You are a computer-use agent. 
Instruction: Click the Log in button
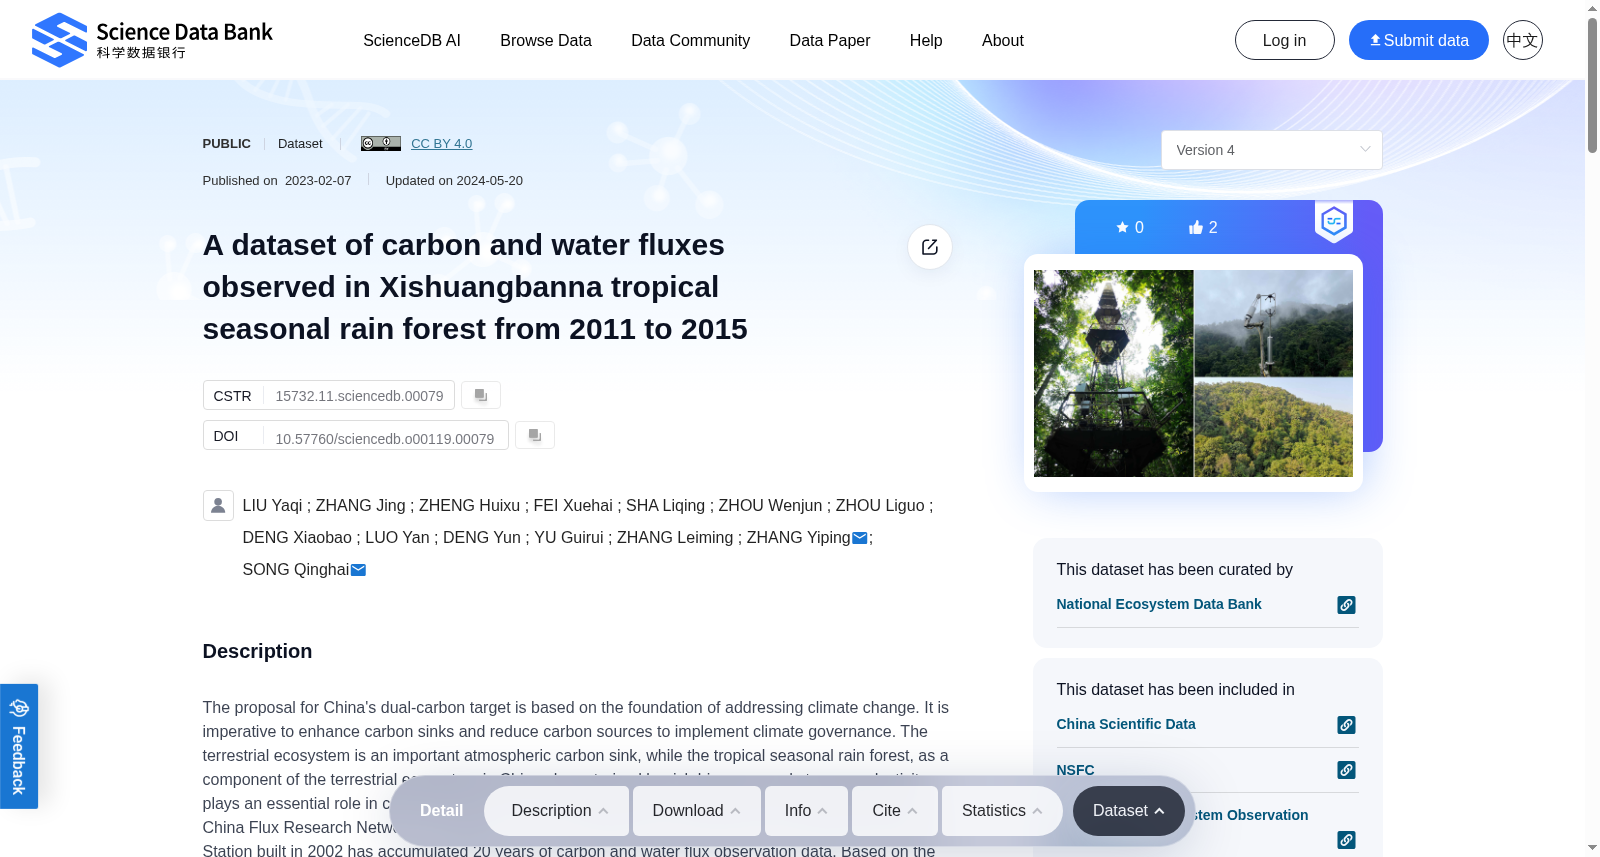click(1284, 40)
